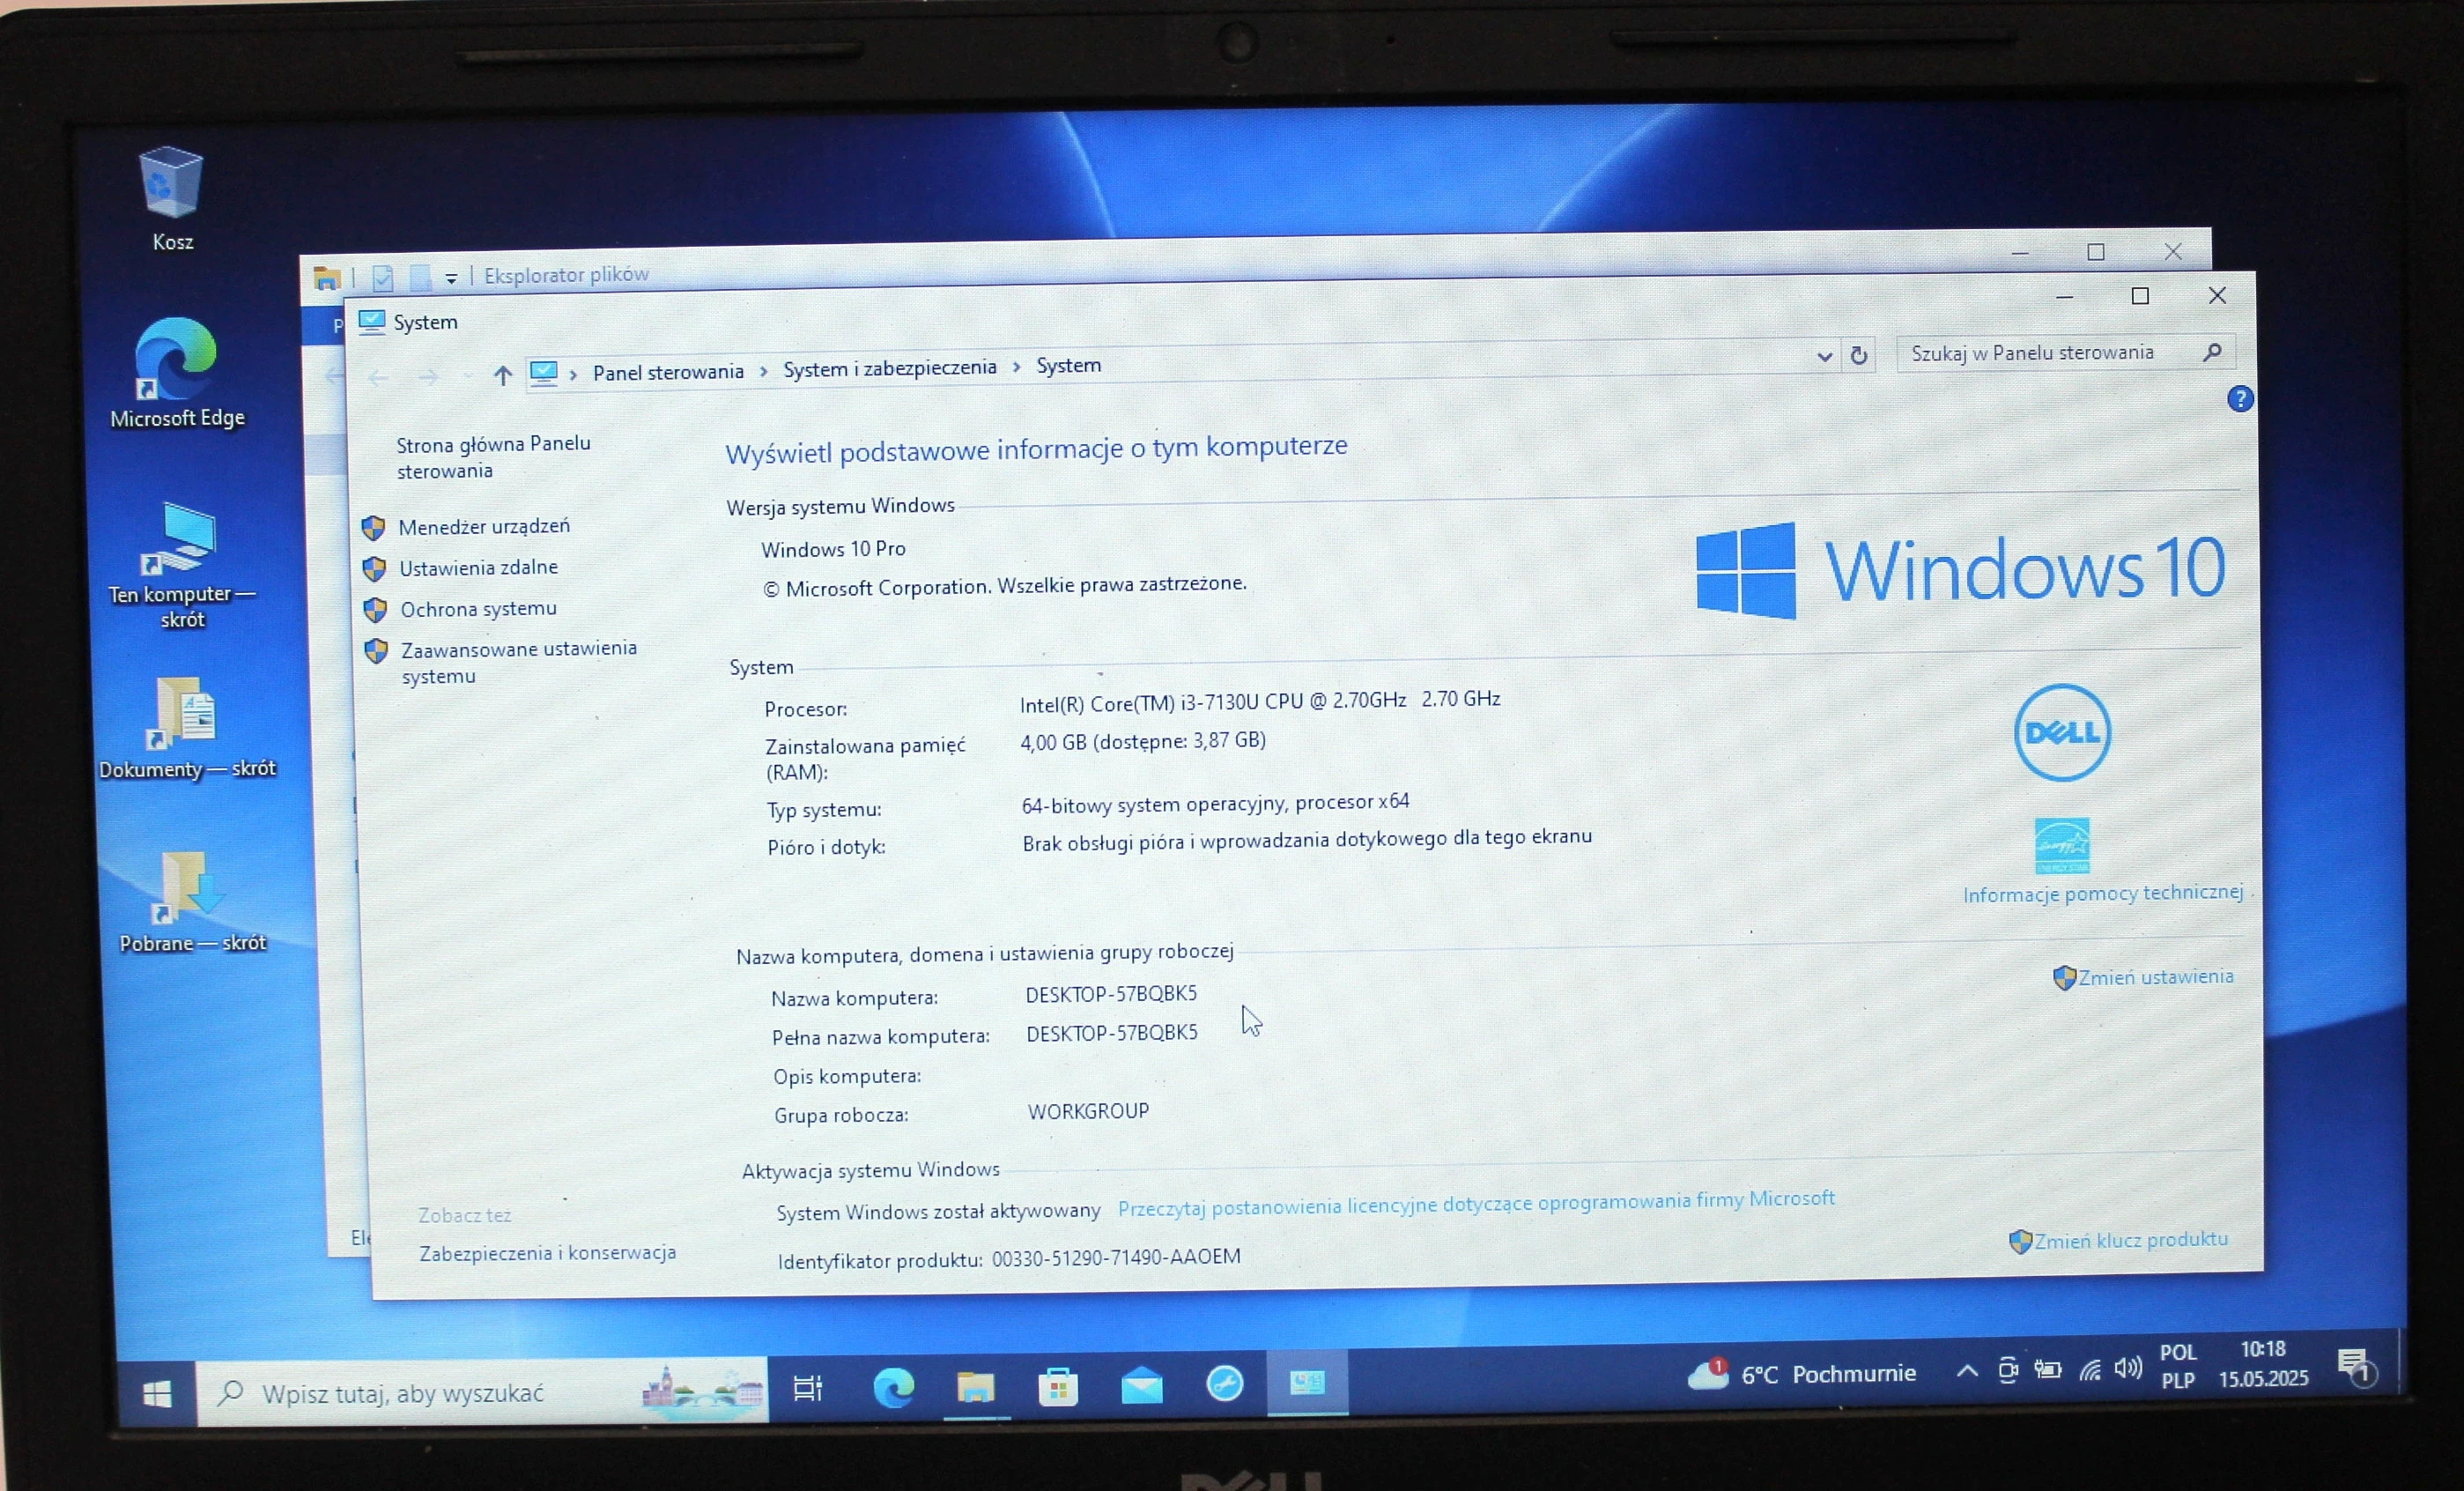This screenshot has width=2464, height=1491.
Task: Click the Panel sterowania breadcrumb
Action: point(668,372)
